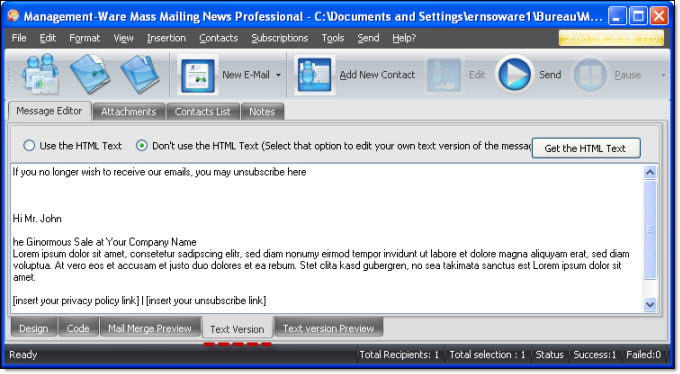Click scrollbar down arrow in text editor
The image size is (680, 374).
[650, 304]
